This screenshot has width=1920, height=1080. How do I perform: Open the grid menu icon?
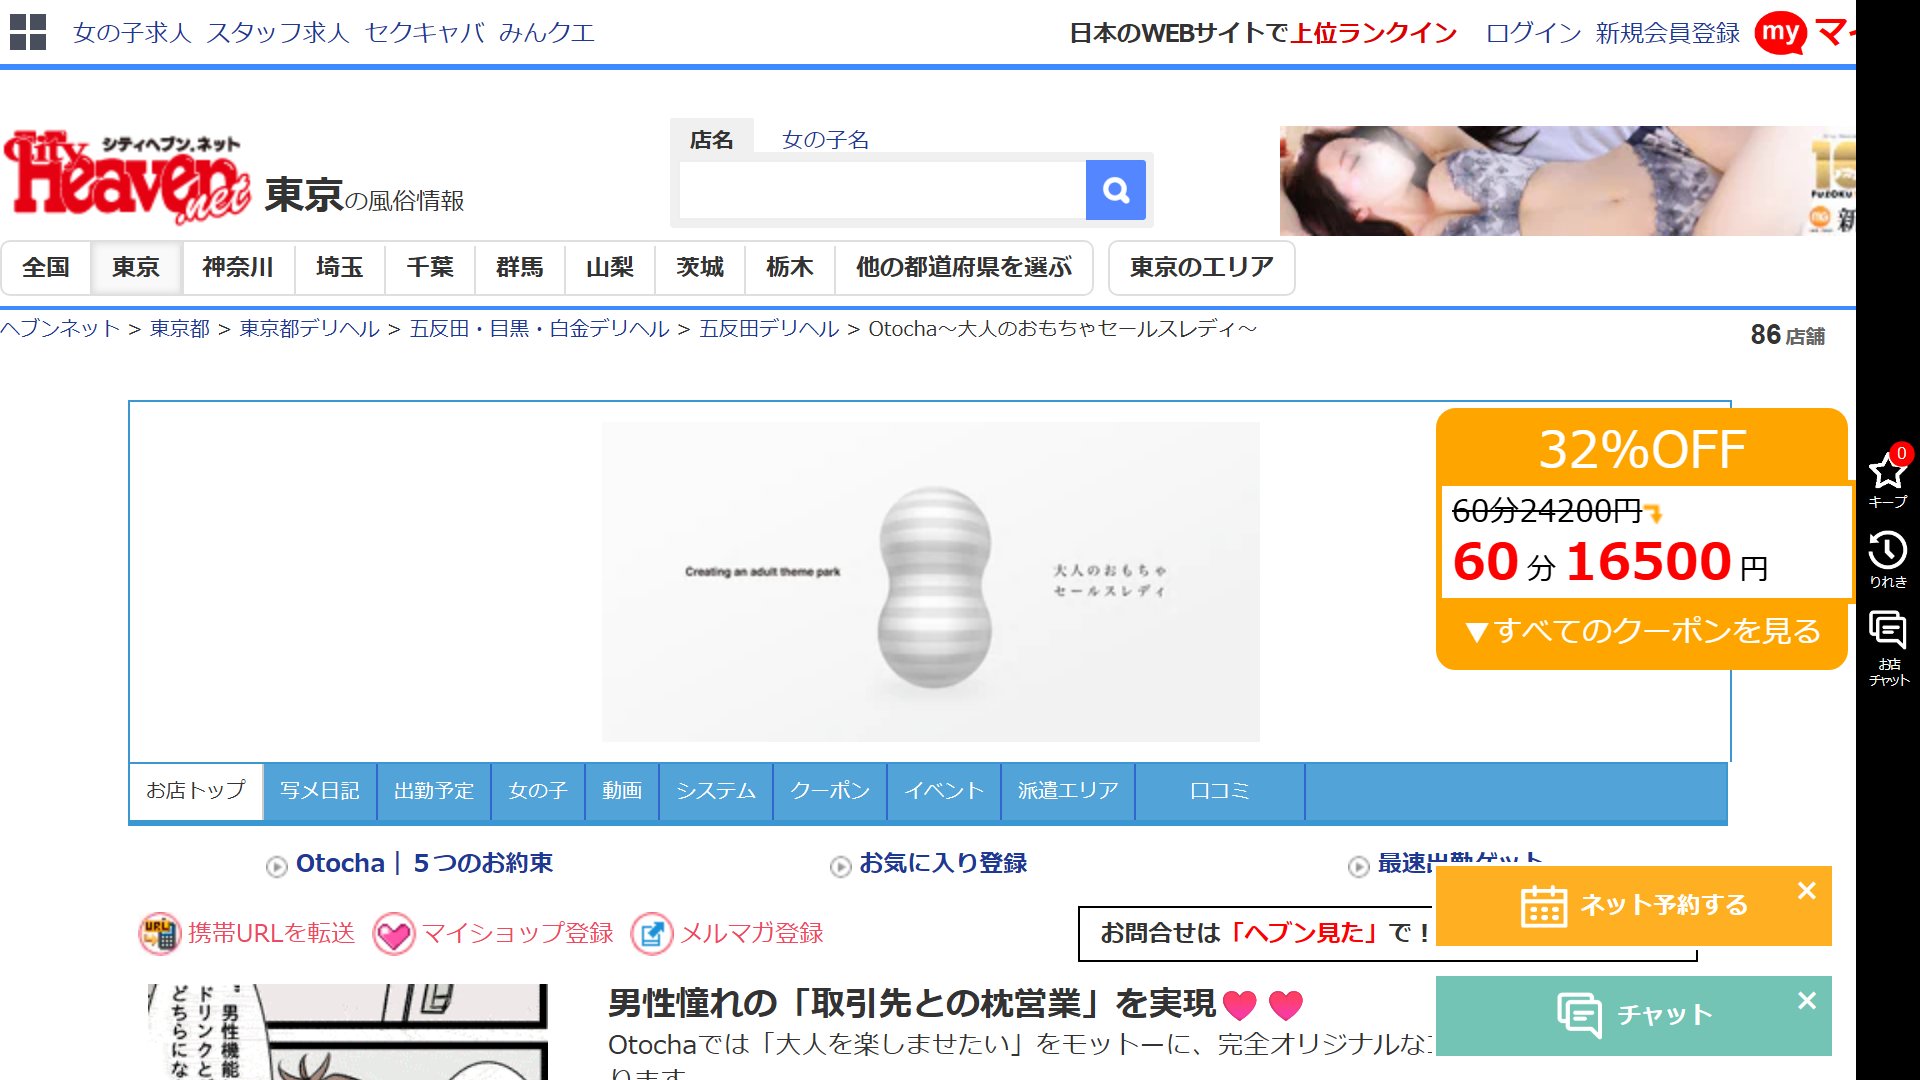click(28, 32)
